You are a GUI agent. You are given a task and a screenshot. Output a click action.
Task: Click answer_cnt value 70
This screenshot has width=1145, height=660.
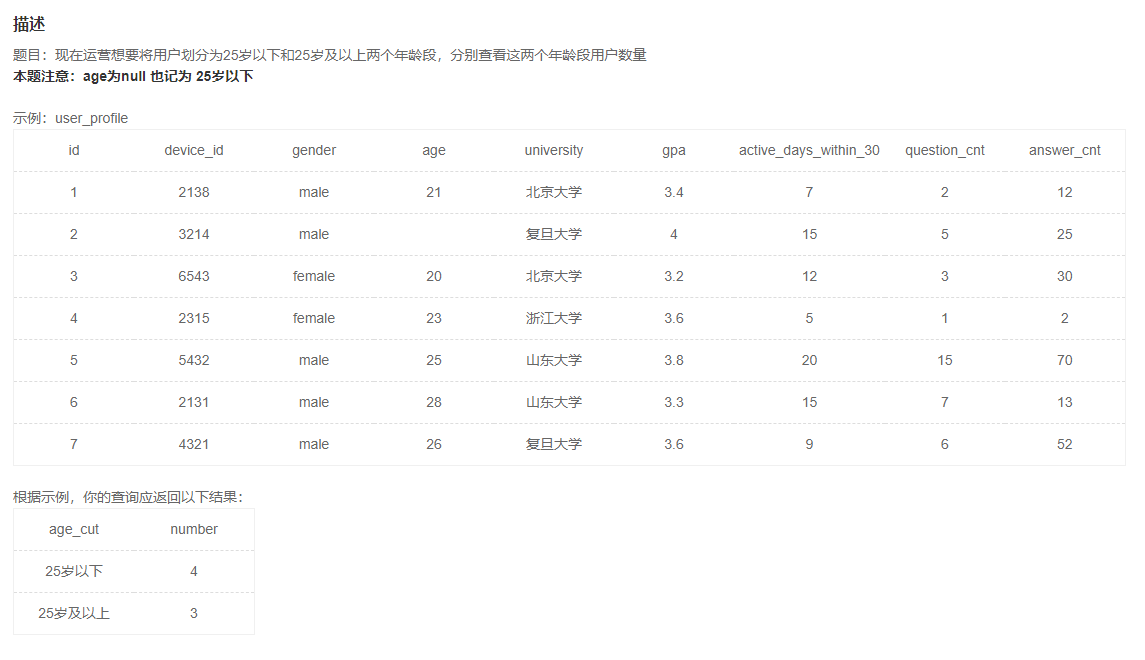coord(1065,360)
